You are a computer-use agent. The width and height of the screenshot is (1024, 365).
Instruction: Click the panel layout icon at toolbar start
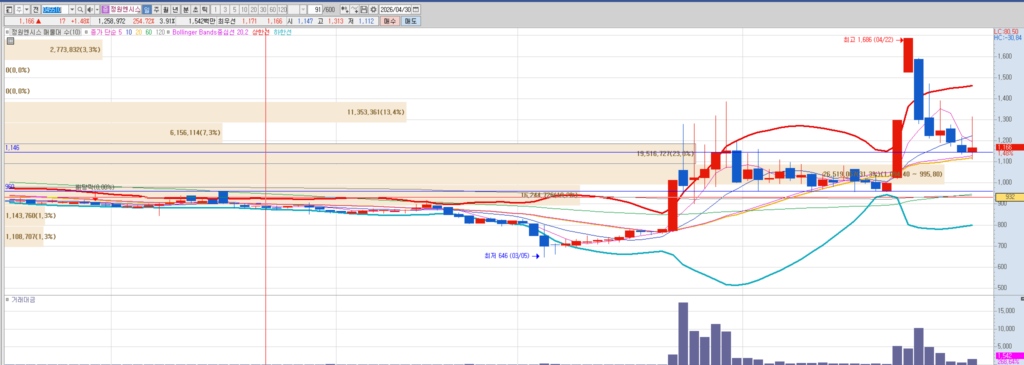8,10
